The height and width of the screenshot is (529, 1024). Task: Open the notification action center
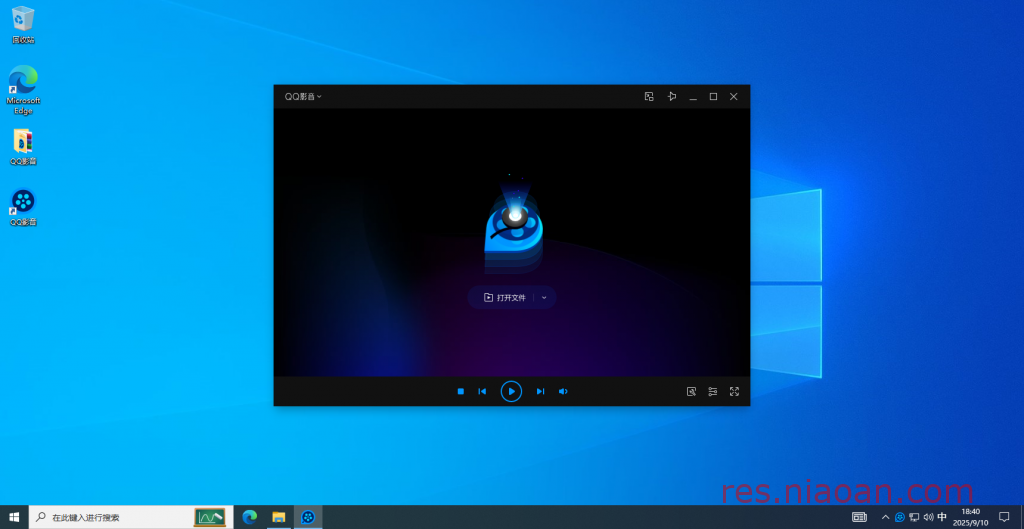click(1004, 517)
